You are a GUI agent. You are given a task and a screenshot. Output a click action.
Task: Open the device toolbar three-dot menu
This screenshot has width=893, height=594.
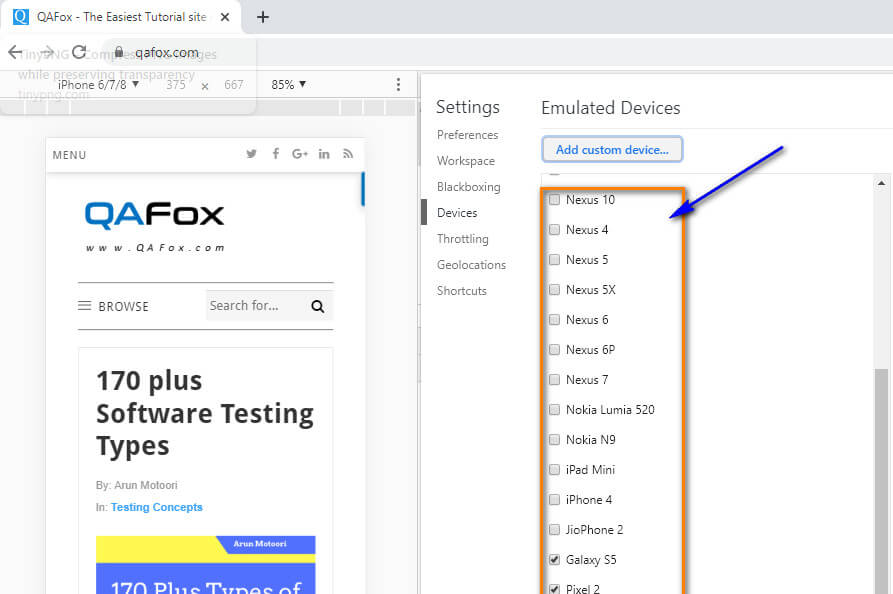pyautogui.click(x=398, y=85)
